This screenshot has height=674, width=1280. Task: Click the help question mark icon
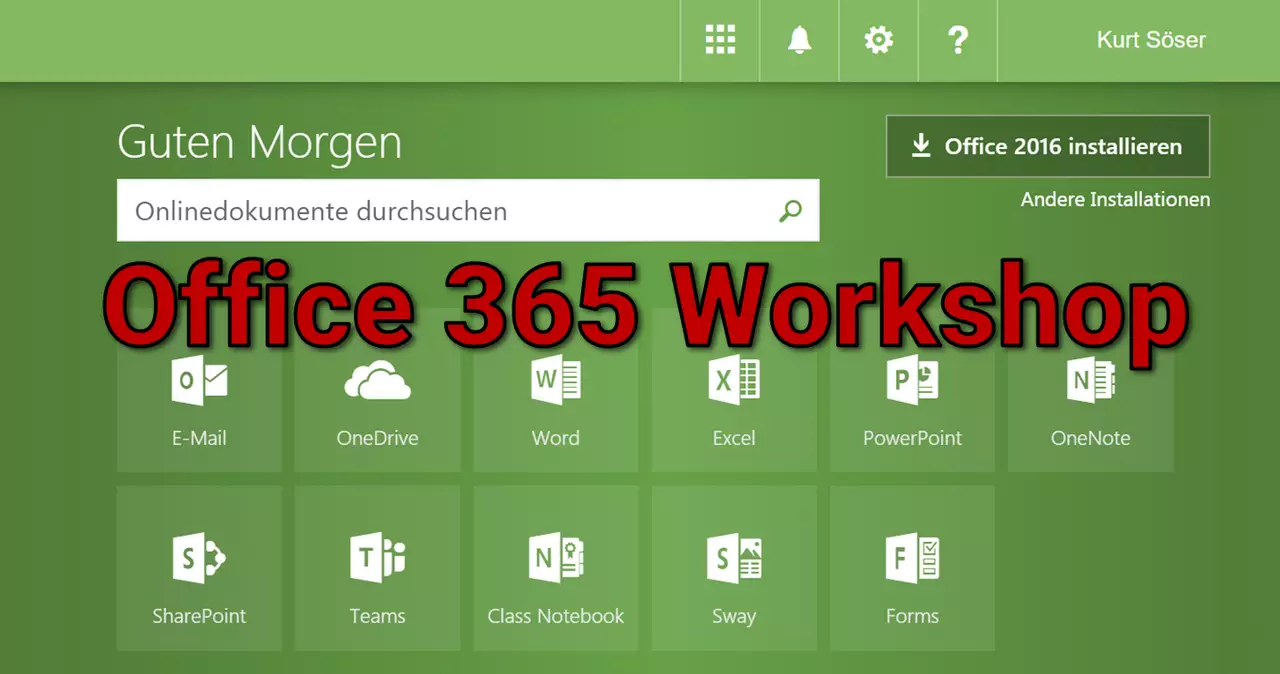point(957,40)
